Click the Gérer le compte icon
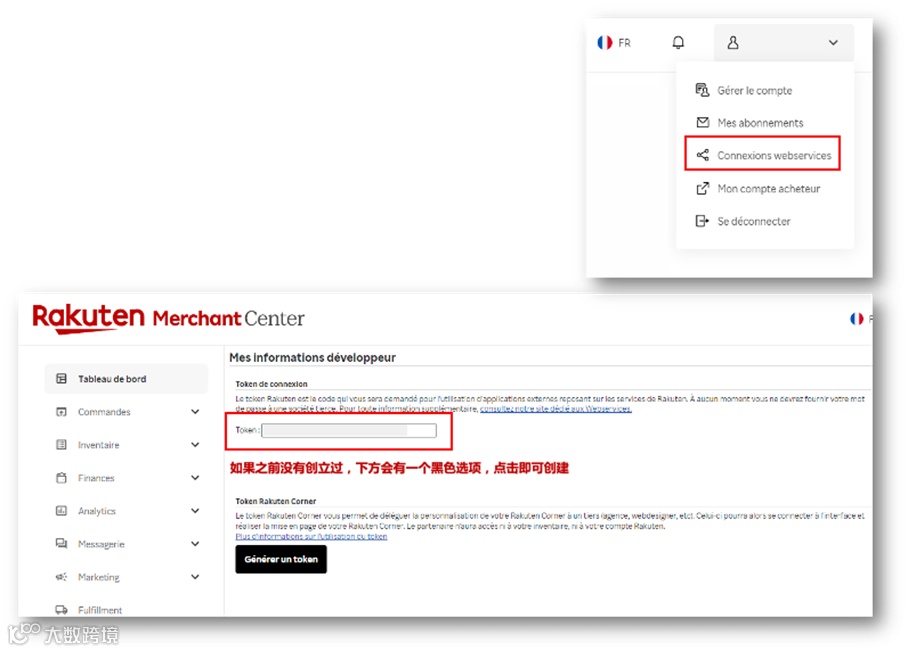The height and width of the screenshot is (652, 908). click(702, 90)
